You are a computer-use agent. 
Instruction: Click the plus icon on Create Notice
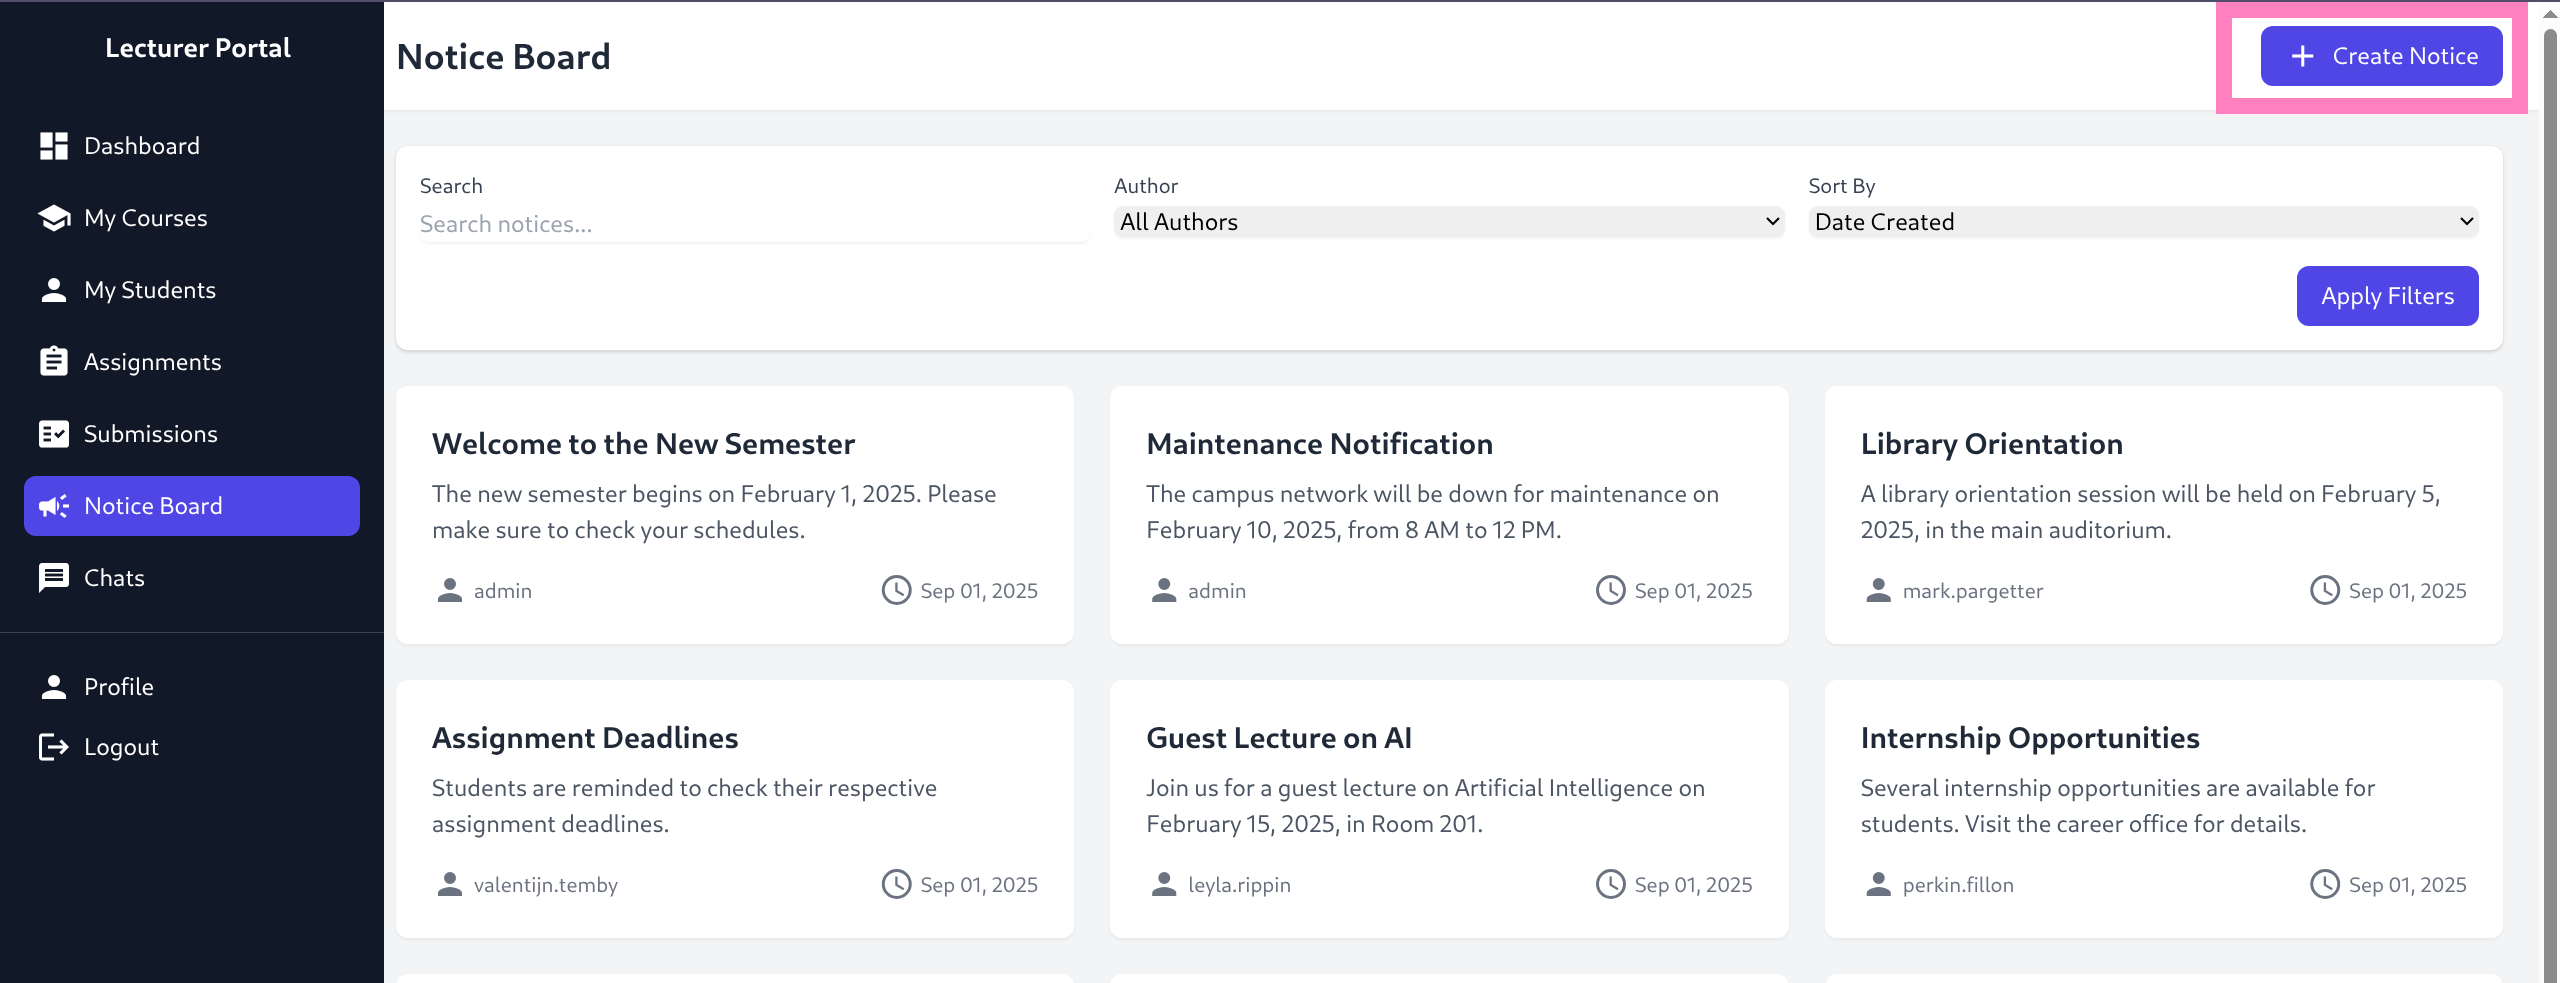2302,56
